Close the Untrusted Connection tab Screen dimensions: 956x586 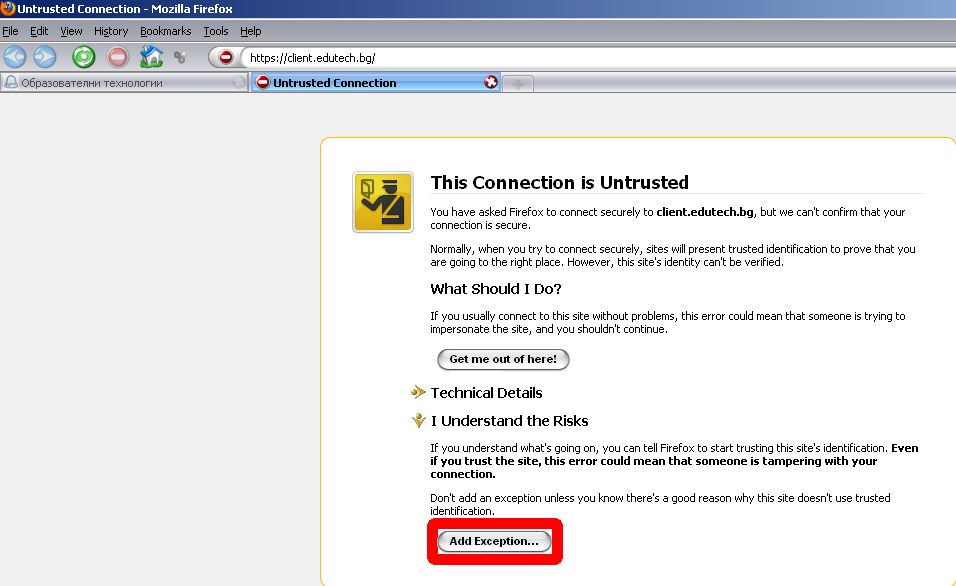tap(491, 82)
